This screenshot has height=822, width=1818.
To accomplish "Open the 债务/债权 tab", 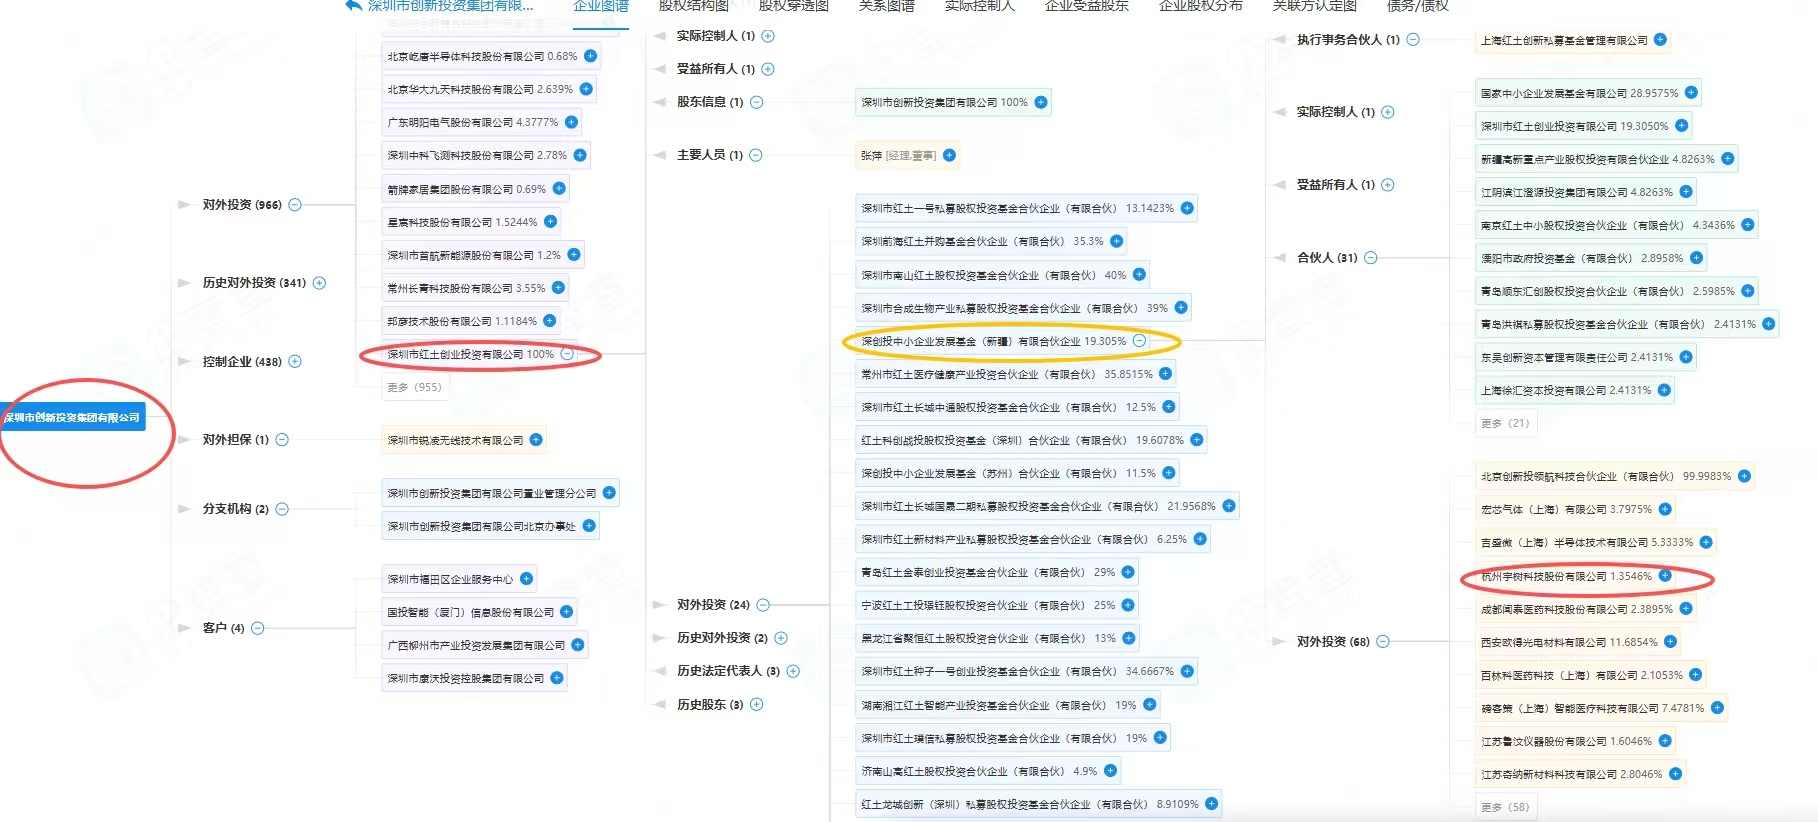I will [1418, 6].
